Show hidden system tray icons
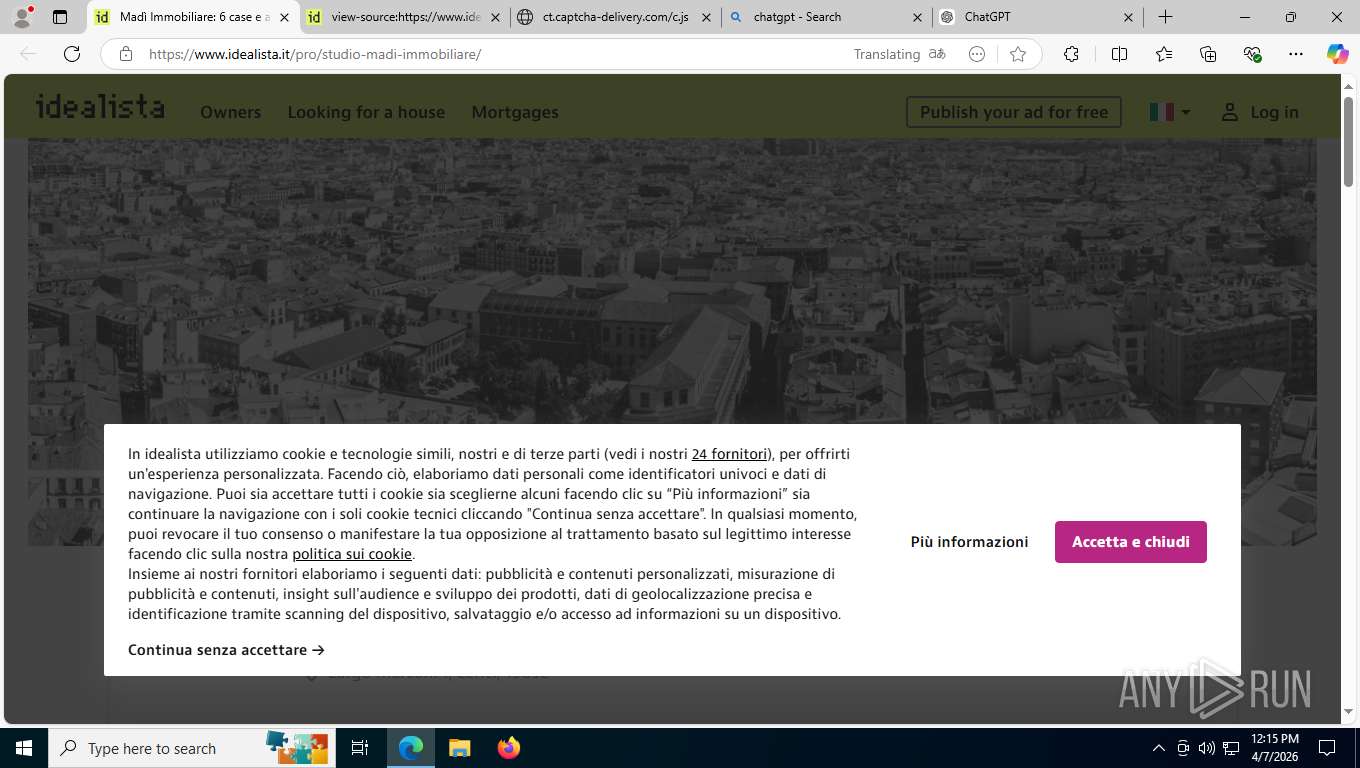This screenshot has height=768, width=1360. point(1159,748)
